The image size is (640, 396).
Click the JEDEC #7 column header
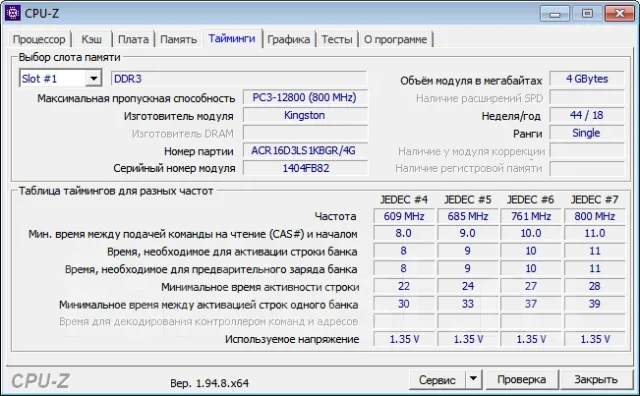(x=594, y=199)
